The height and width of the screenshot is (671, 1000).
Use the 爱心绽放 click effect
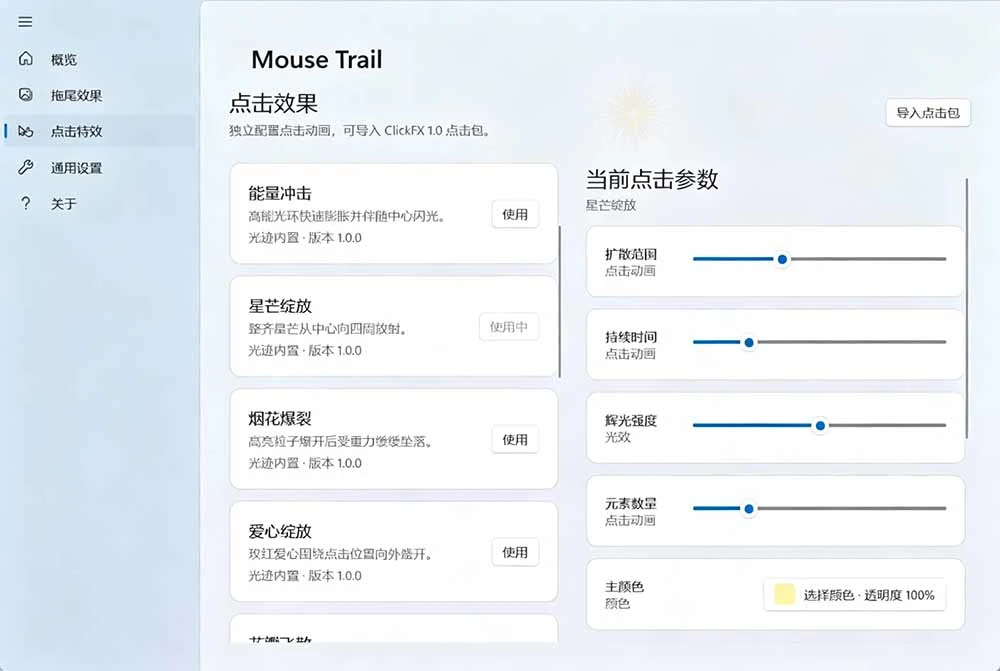click(515, 552)
